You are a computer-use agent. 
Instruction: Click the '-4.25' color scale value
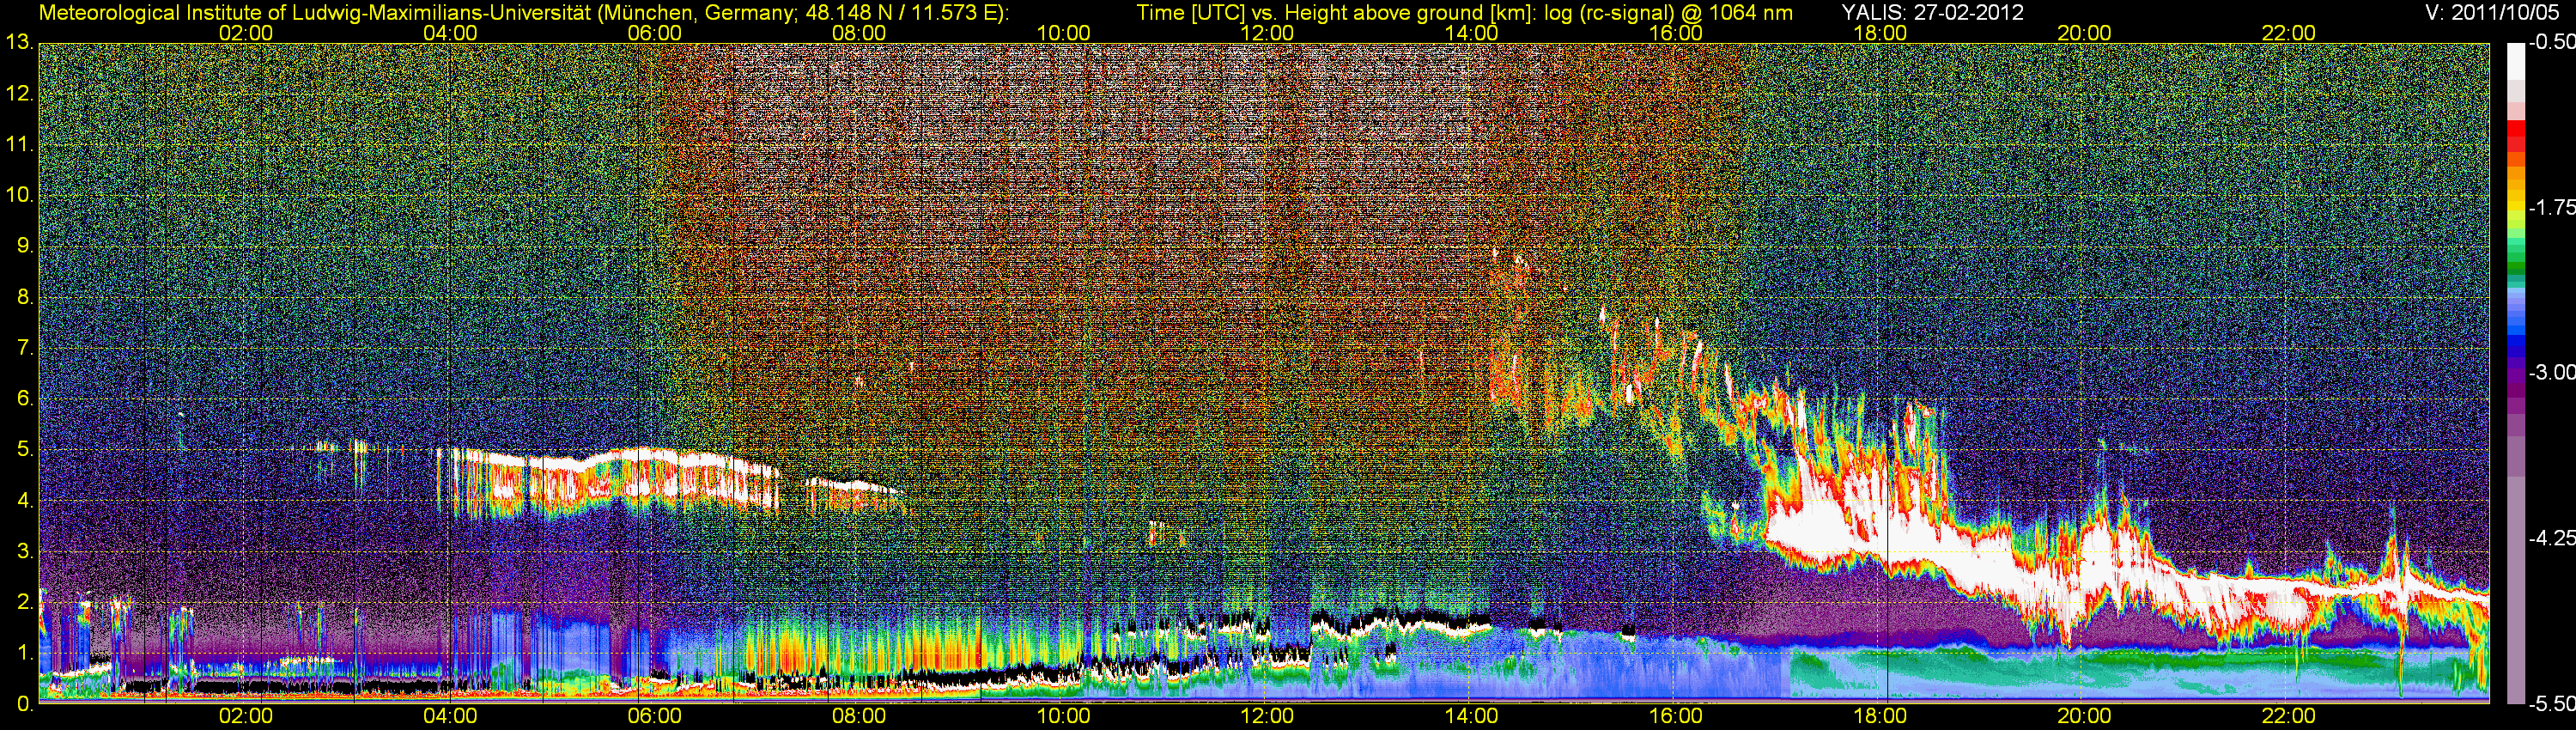(x=2551, y=538)
